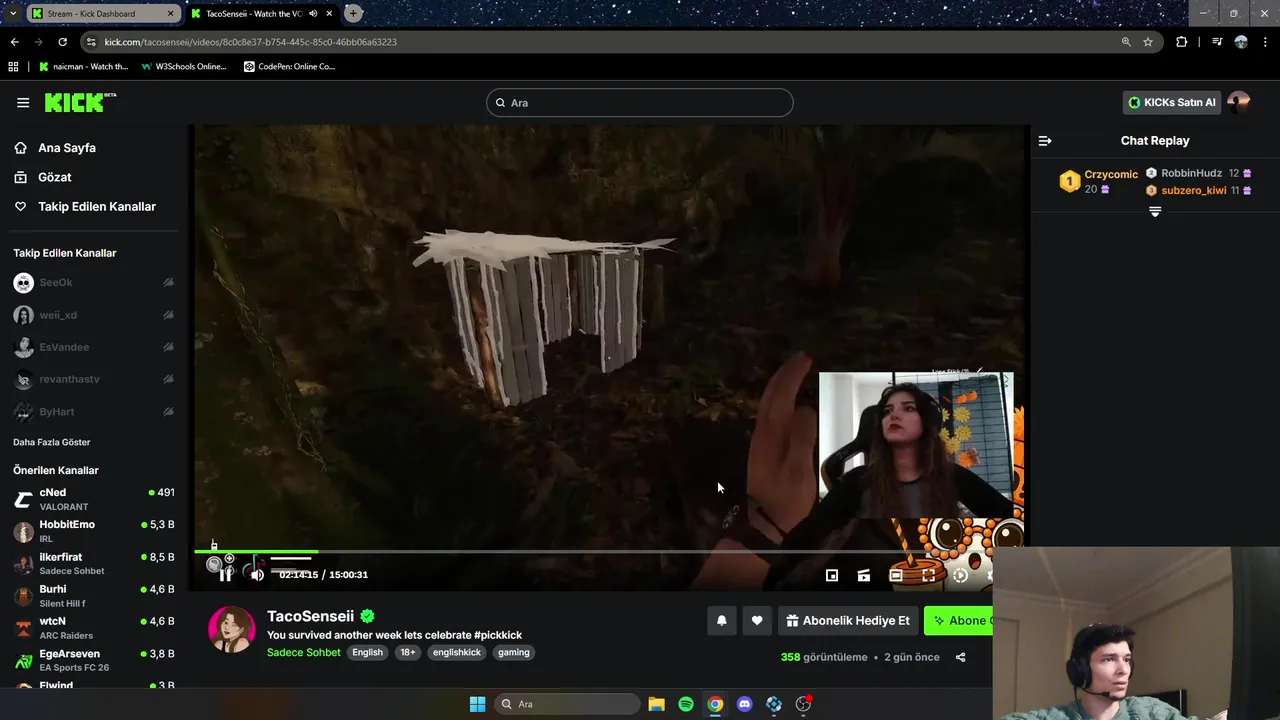Open HobbitEmo recommended channel

click(94, 531)
